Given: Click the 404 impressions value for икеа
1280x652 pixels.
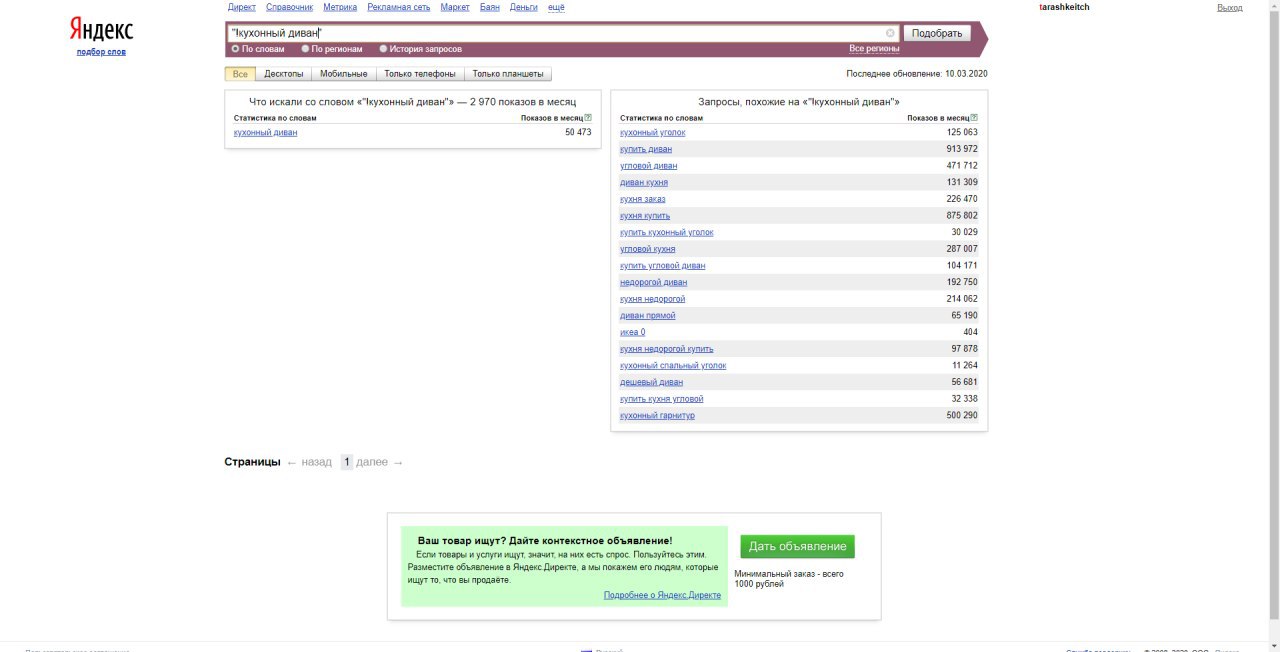Looking at the screenshot, I should [970, 332].
